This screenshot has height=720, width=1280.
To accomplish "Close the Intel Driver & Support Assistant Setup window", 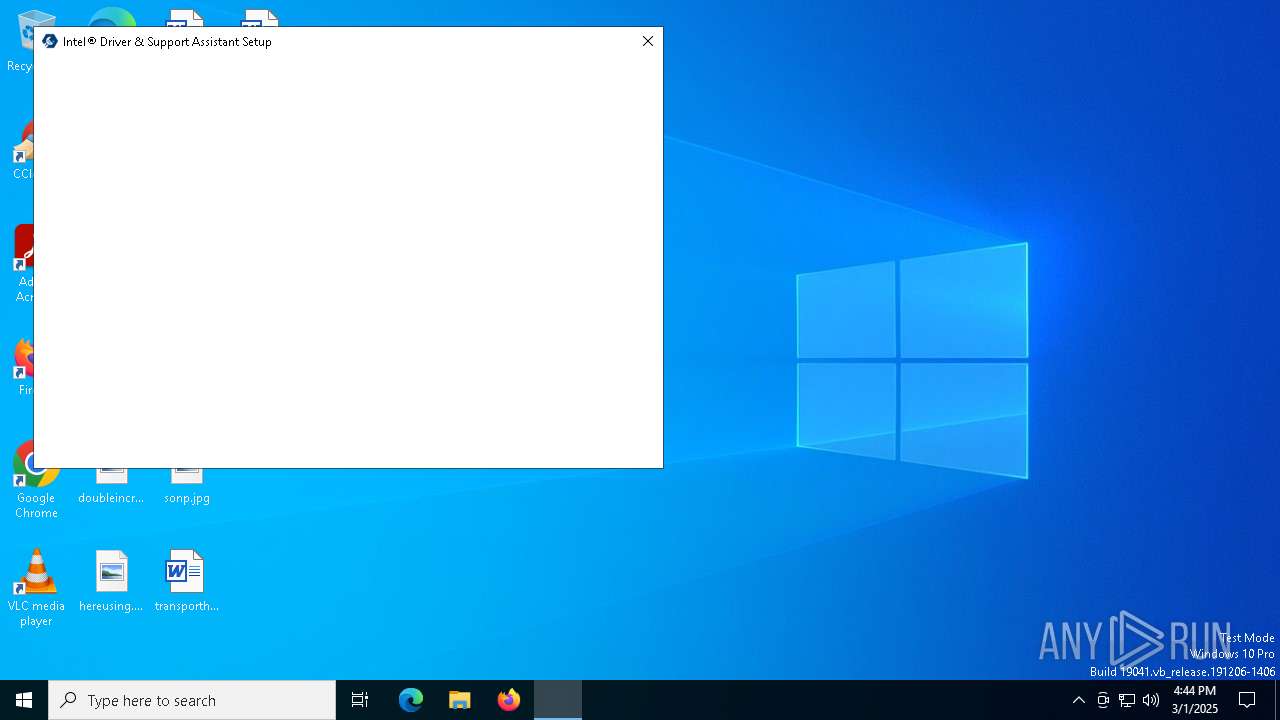I will pos(648,41).
